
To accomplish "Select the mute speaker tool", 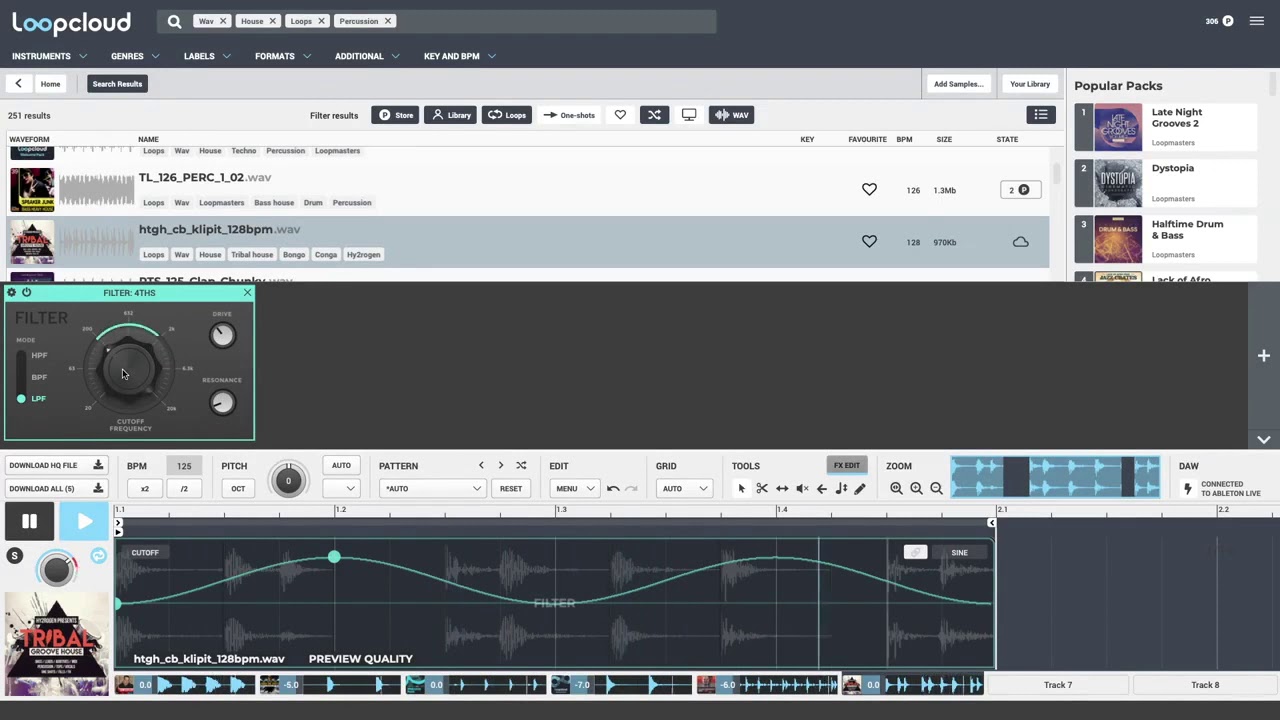I will coord(802,489).
